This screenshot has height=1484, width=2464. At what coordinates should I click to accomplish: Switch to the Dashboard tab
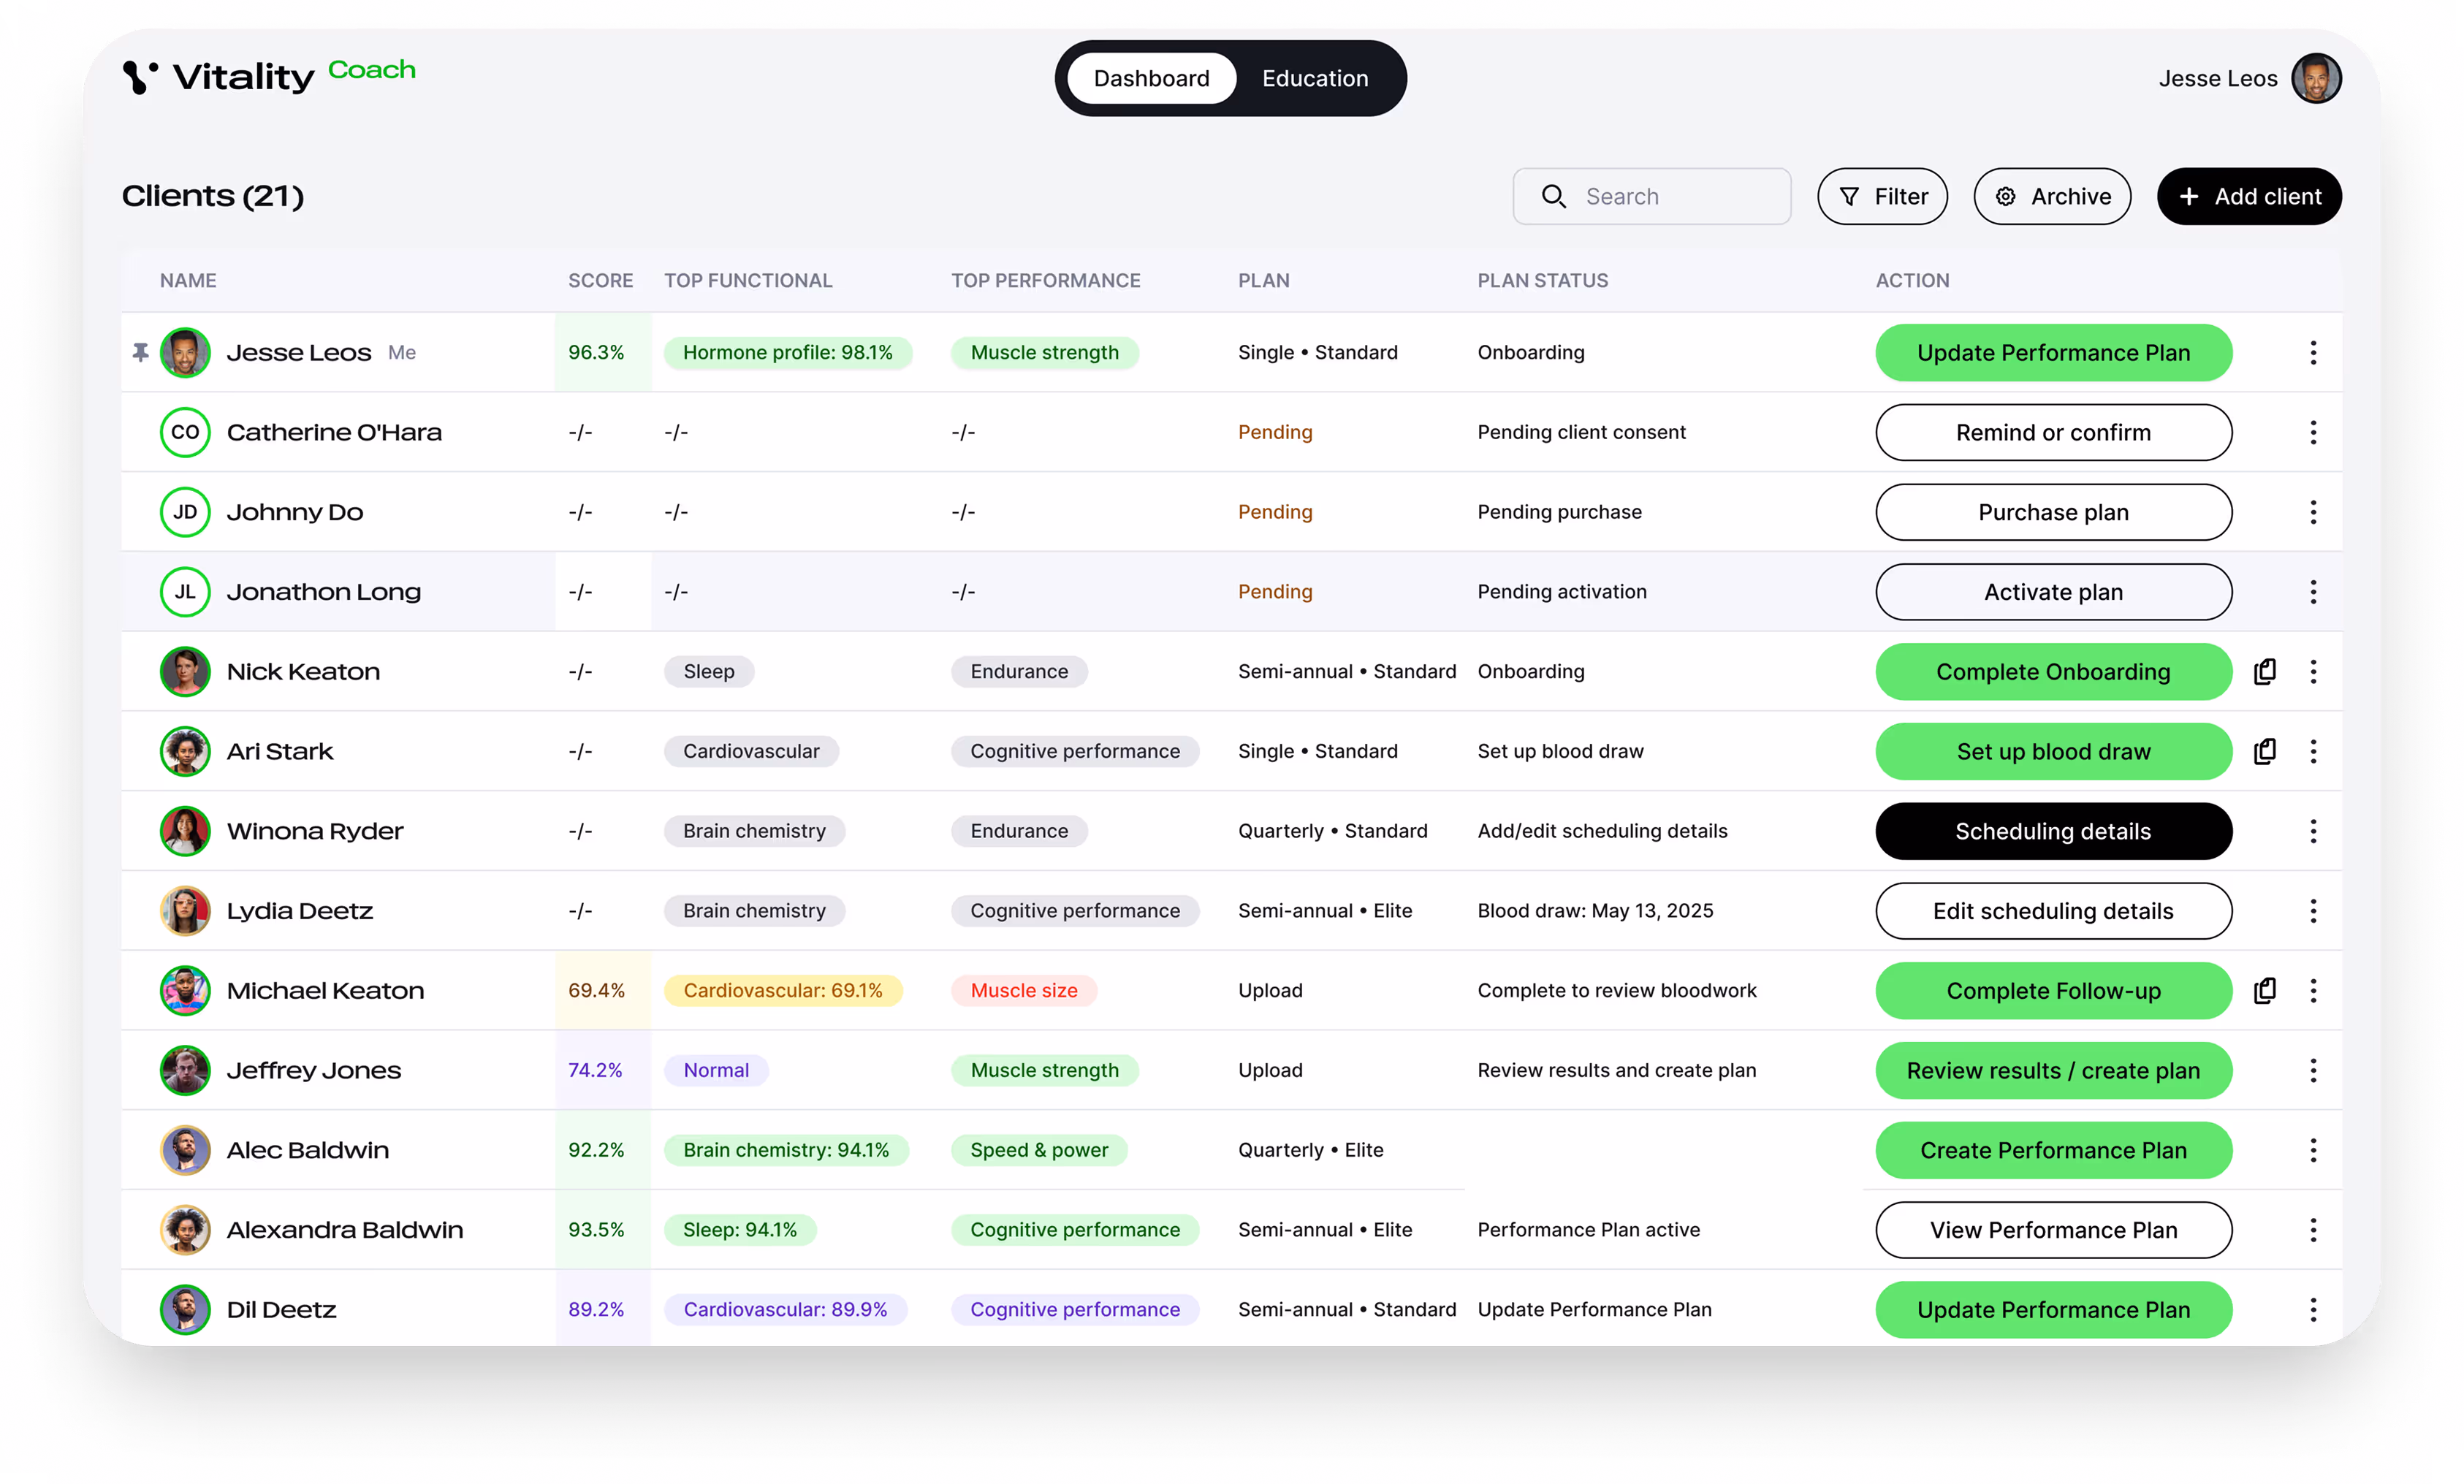pos(1151,78)
